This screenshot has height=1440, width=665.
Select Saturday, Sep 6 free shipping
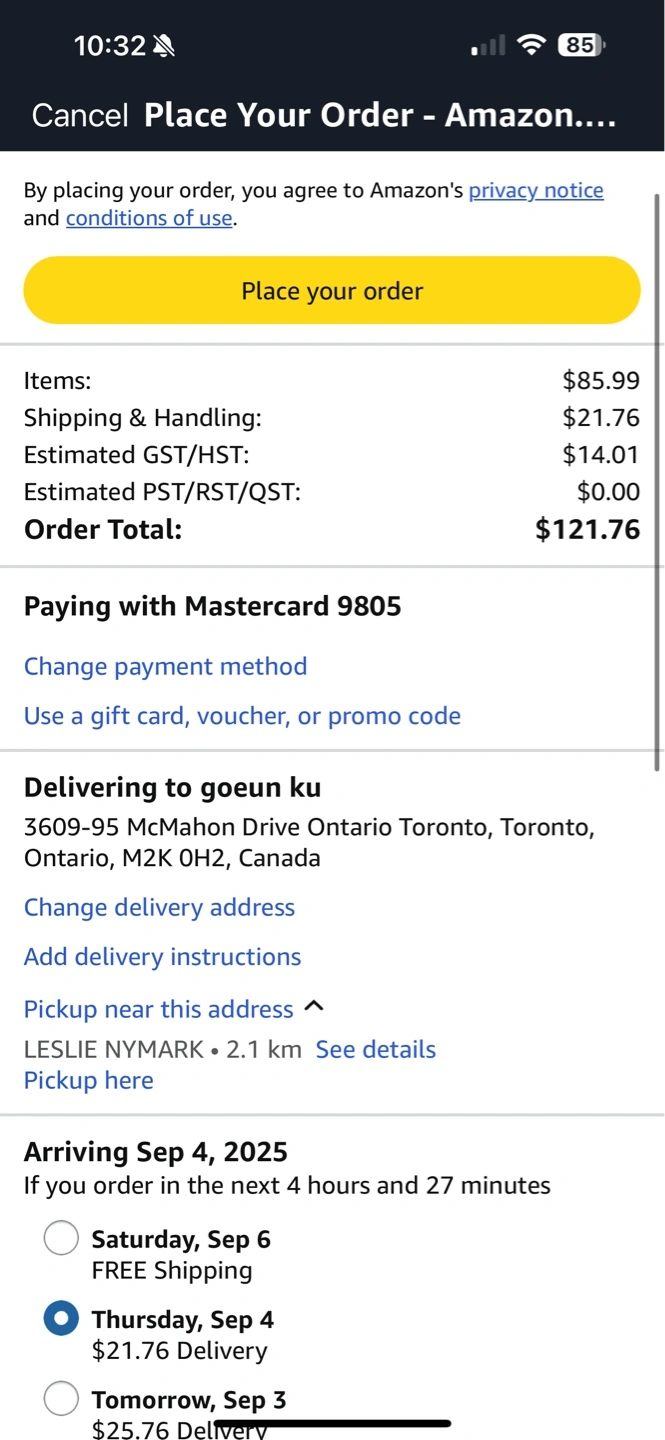tap(62, 1238)
